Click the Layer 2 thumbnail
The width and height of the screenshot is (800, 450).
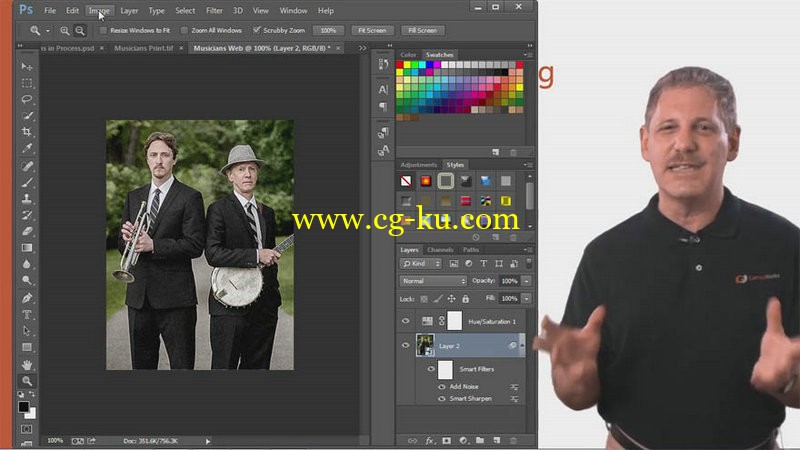pos(425,345)
